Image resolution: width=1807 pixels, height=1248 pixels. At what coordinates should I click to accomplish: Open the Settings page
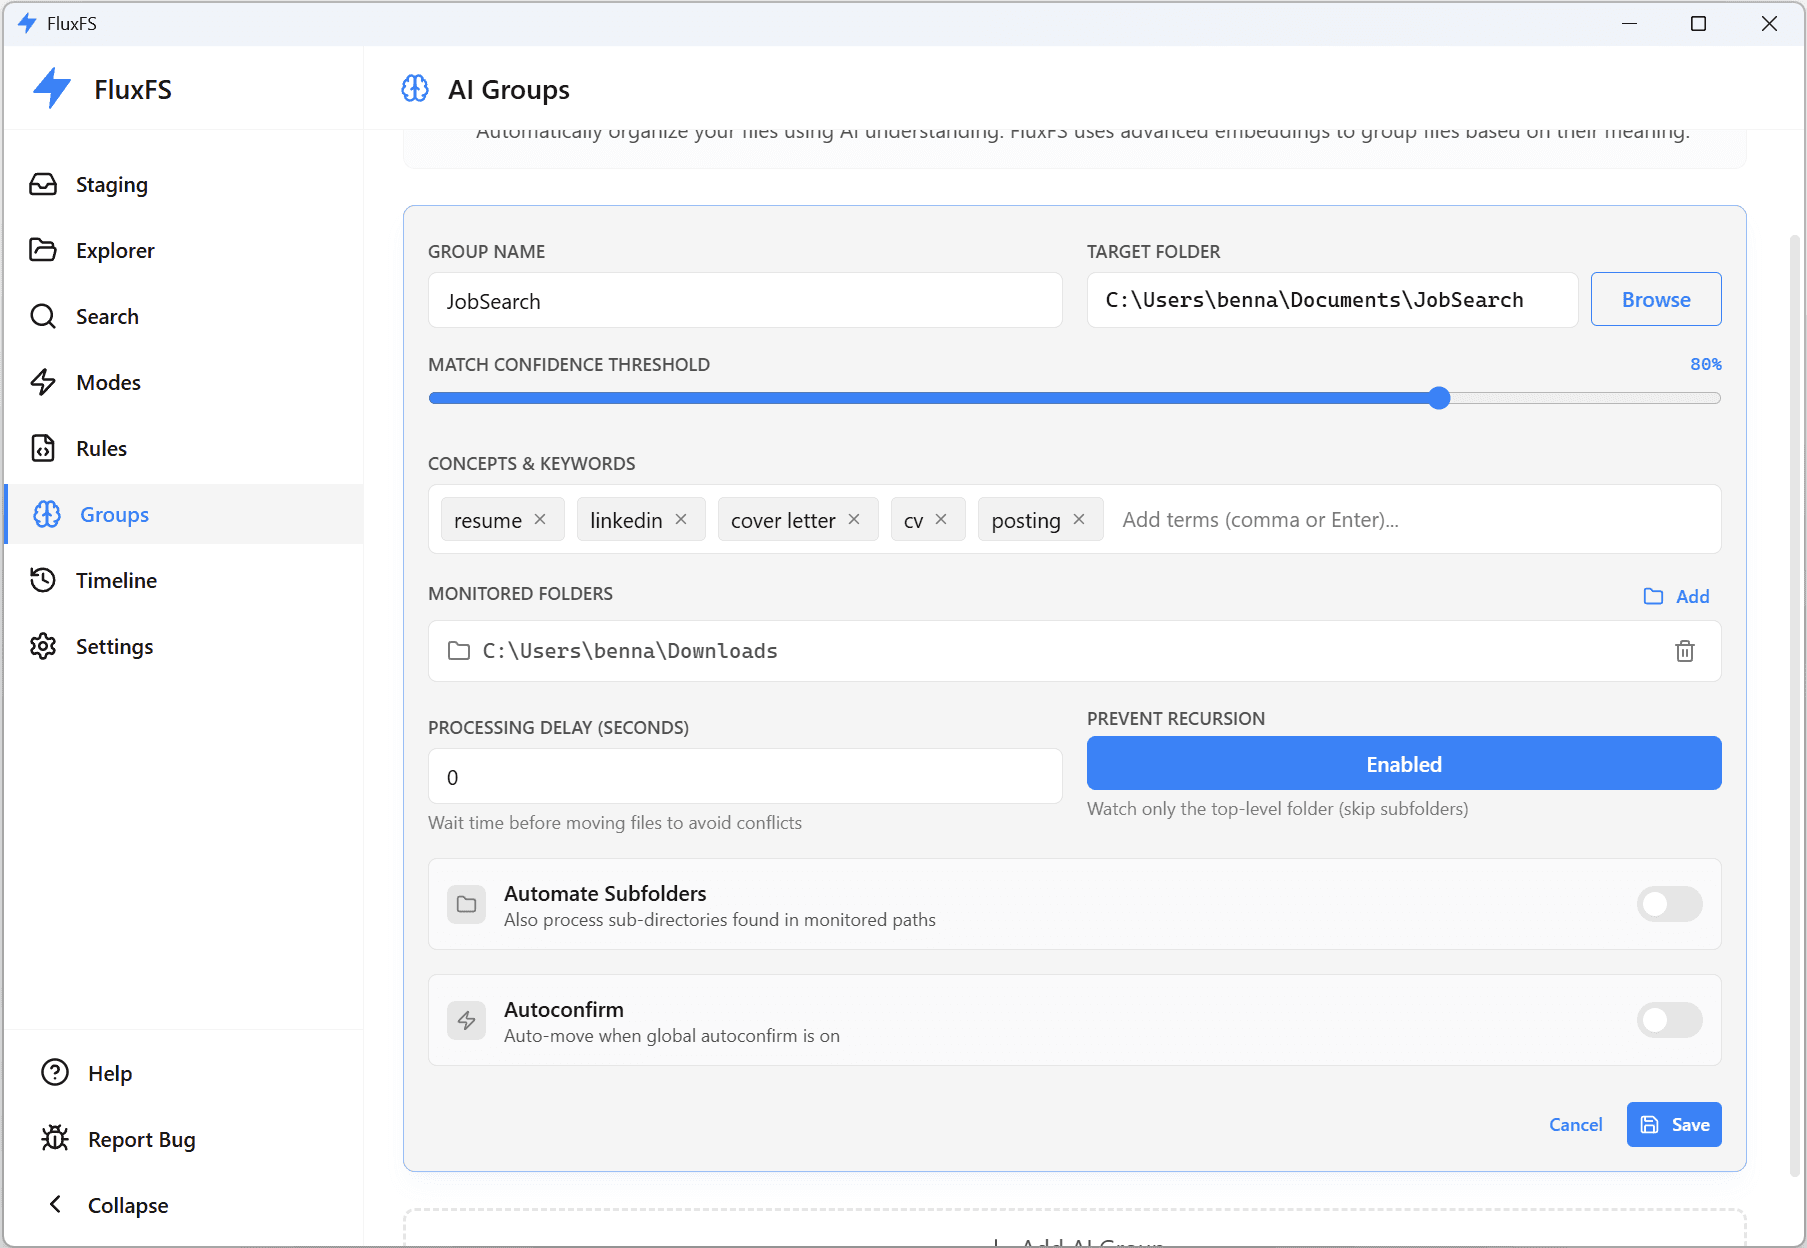tap(114, 646)
